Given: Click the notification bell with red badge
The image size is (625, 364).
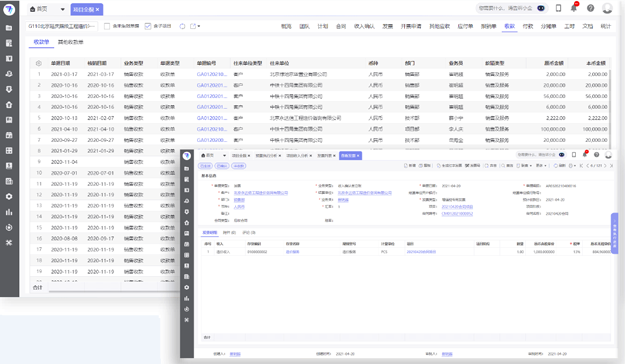Looking at the screenshot, I should (574, 8).
